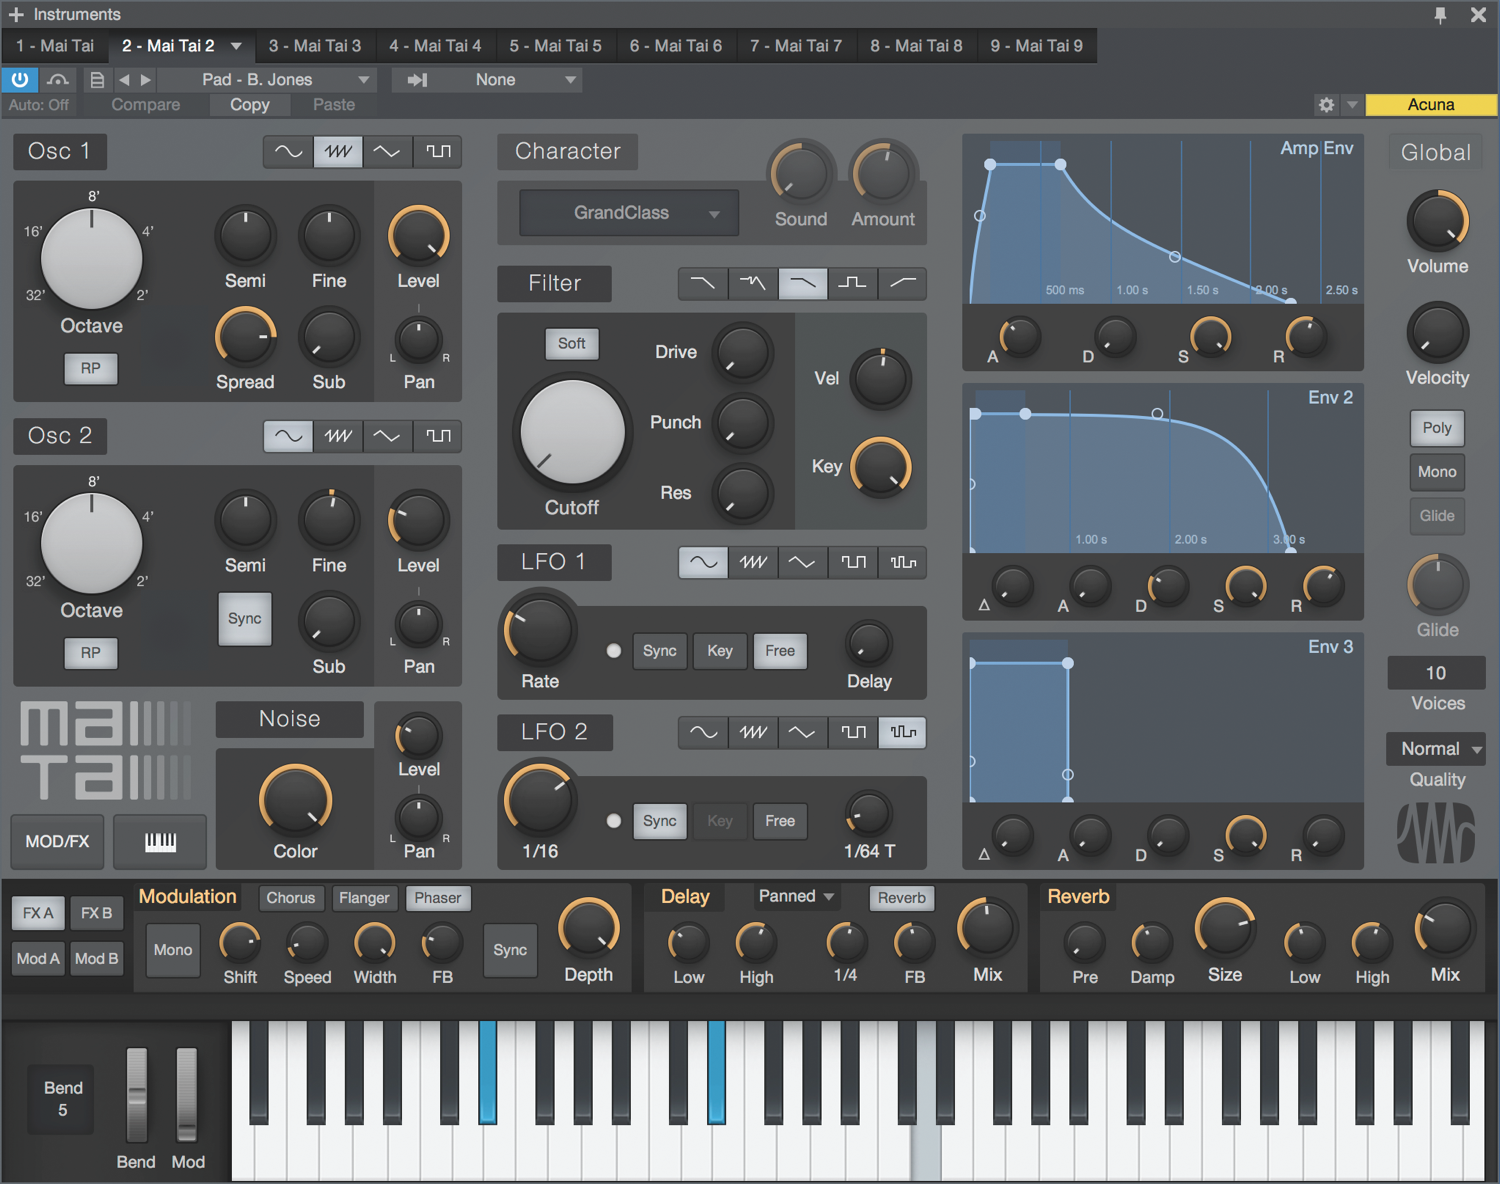Select sample-and-hold shape for LFO 2
1500x1184 pixels.
pyautogui.click(x=902, y=732)
